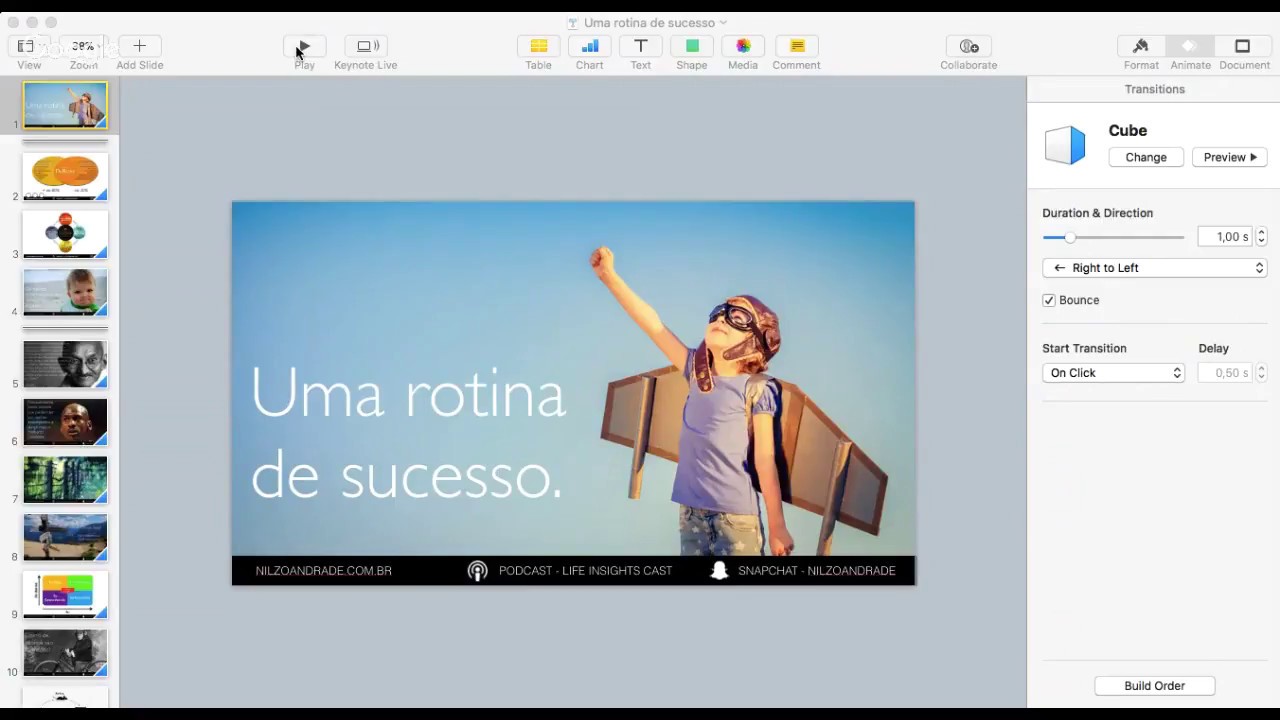Screen dimensions: 1280x720
Task: Click the duration stepper arrows
Action: (x=1261, y=237)
